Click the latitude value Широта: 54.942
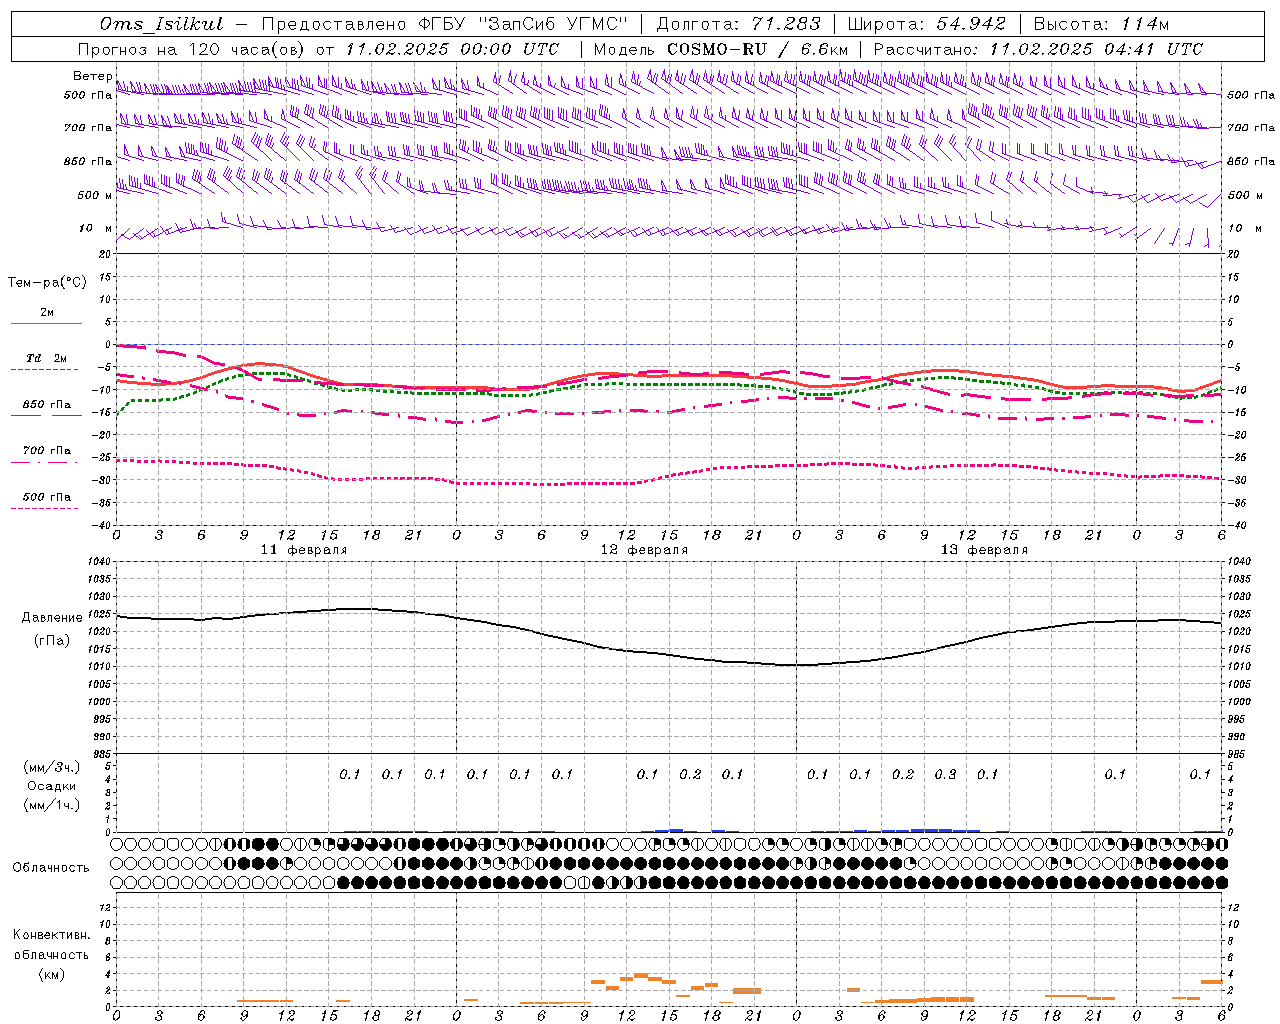 pos(926,24)
